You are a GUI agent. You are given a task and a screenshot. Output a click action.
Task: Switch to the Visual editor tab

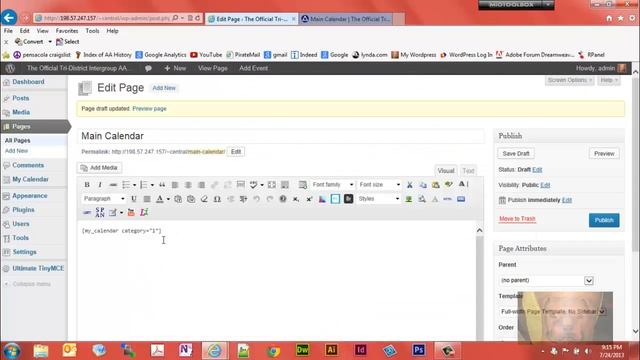(x=446, y=171)
